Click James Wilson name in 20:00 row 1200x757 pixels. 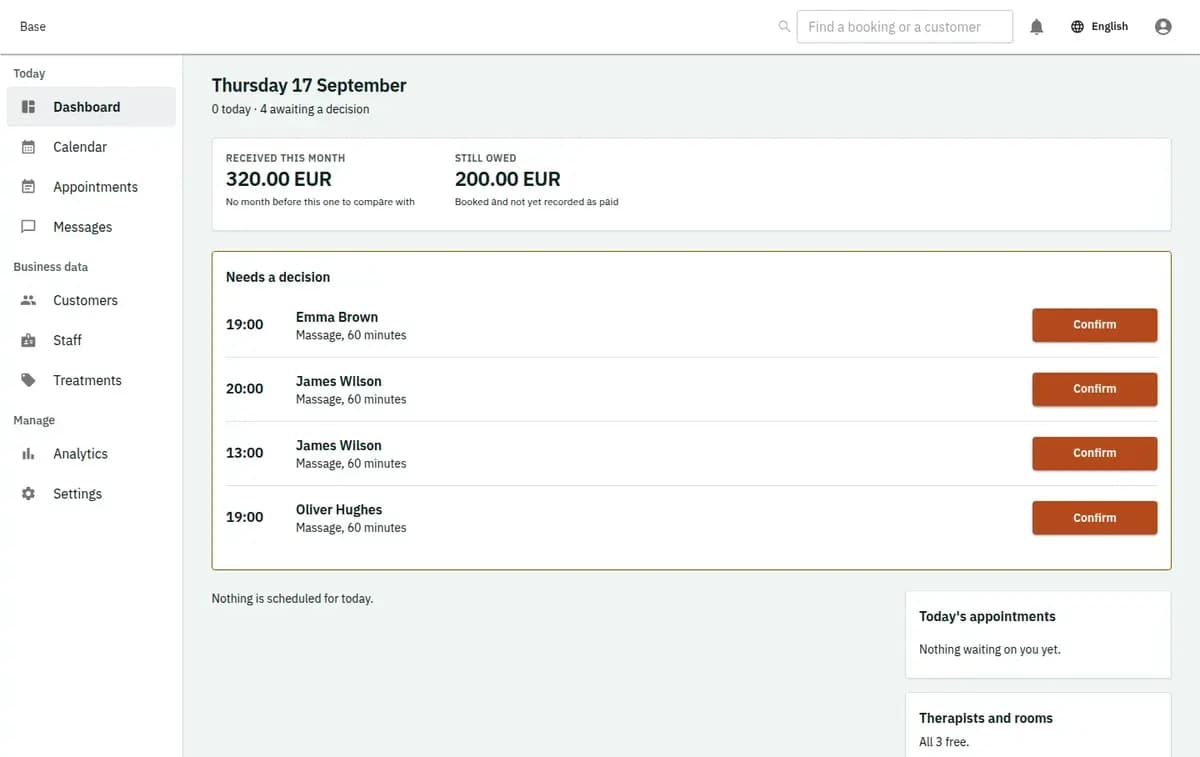coord(339,381)
